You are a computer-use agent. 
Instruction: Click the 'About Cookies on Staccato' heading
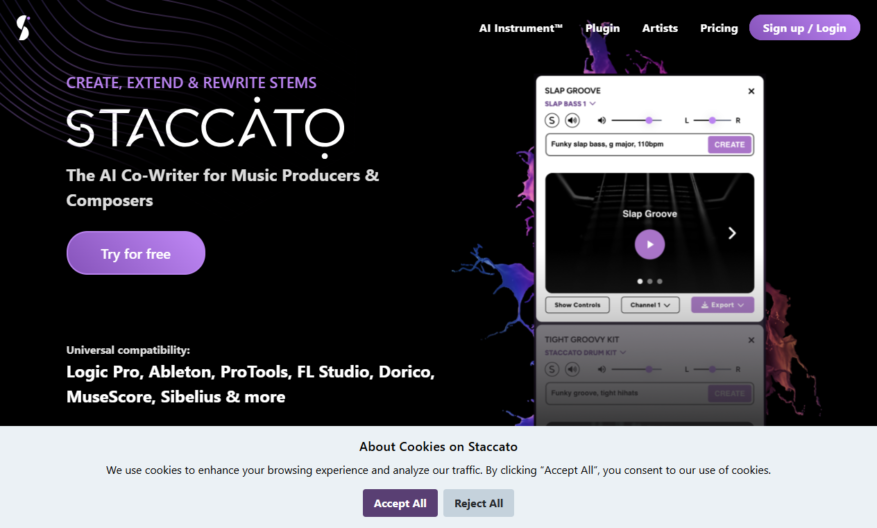pos(438,446)
